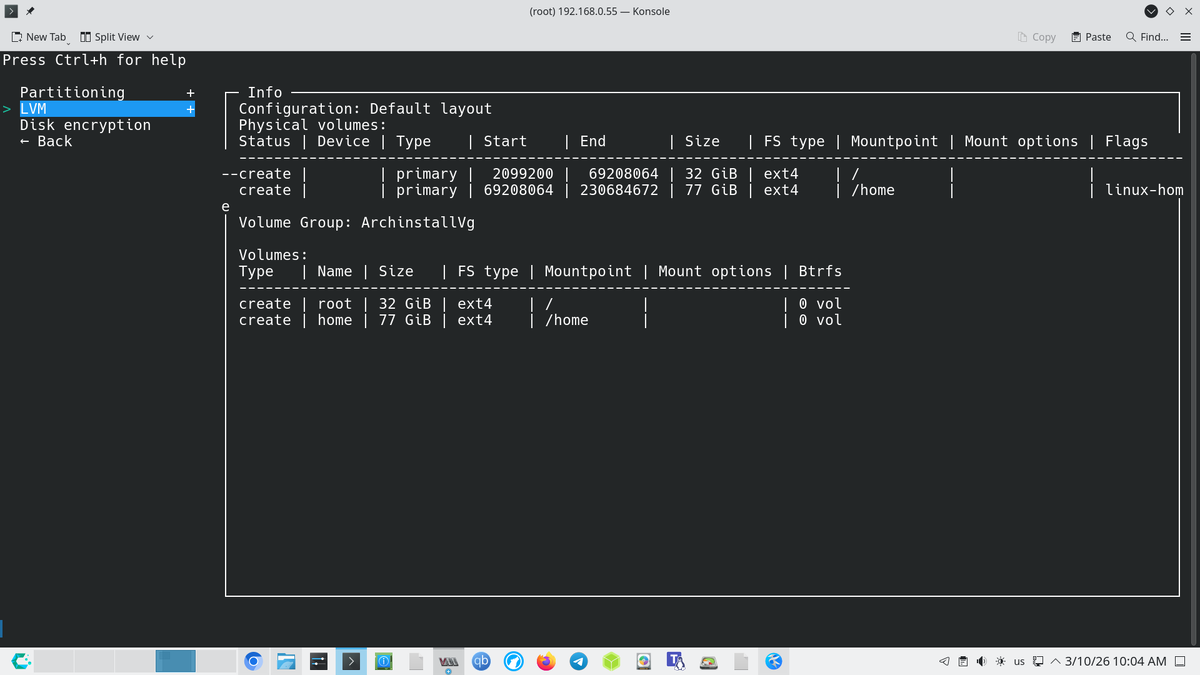Open the Dolphin file manager

pyautogui.click(x=287, y=660)
